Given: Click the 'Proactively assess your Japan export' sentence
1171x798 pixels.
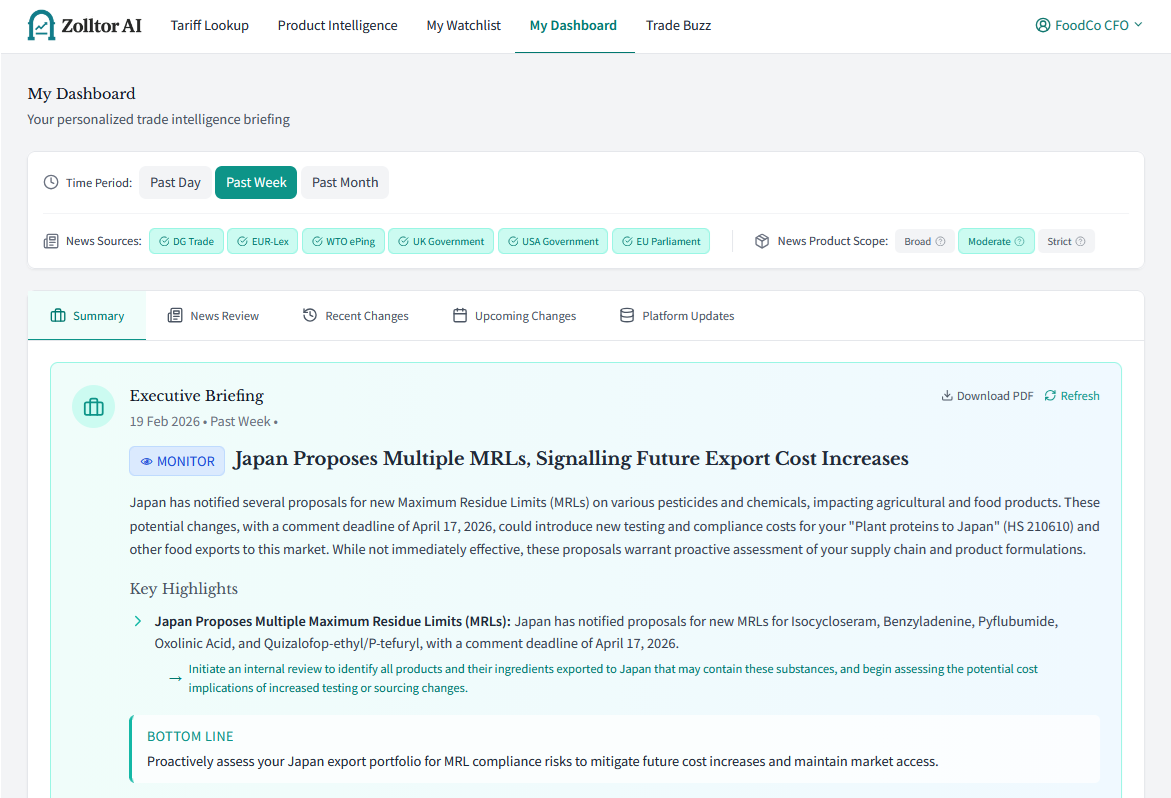Looking at the screenshot, I should 542,761.
